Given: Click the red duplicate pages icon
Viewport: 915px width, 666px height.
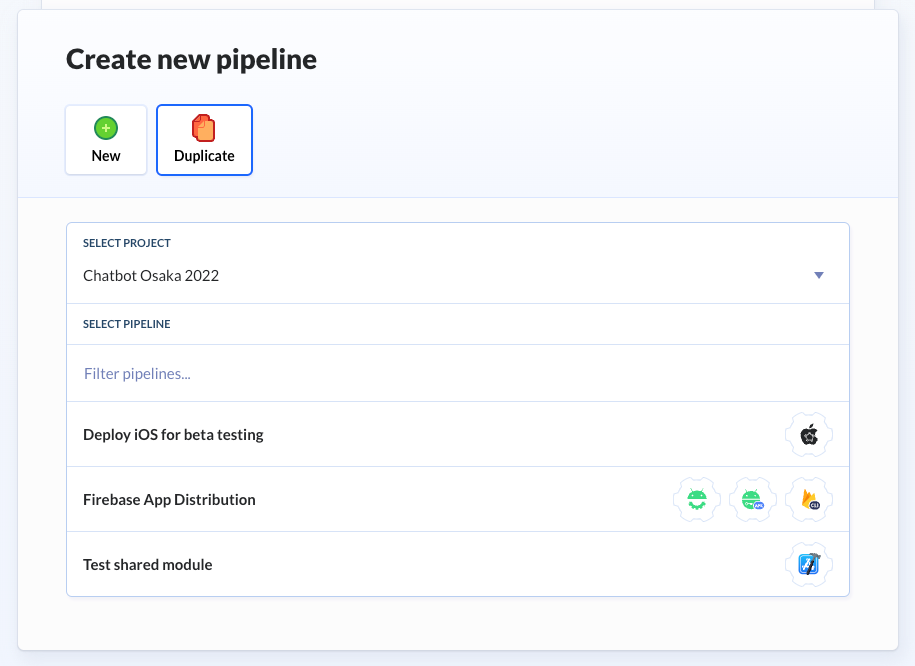Looking at the screenshot, I should [x=204, y=128].
